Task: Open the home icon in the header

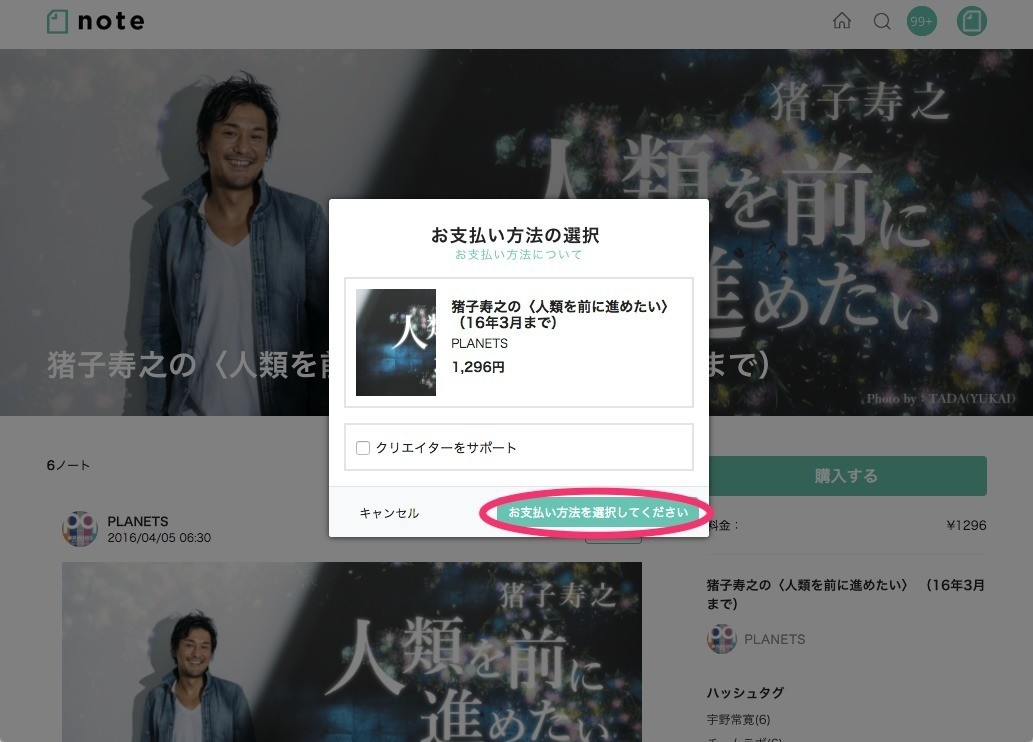Action: [x=842, y=21]
